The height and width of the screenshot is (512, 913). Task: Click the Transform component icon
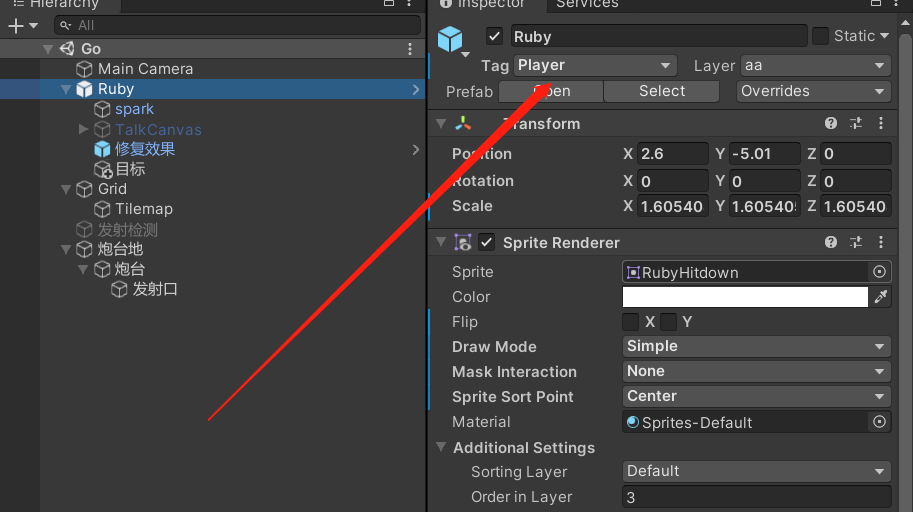tap(463, 123)
